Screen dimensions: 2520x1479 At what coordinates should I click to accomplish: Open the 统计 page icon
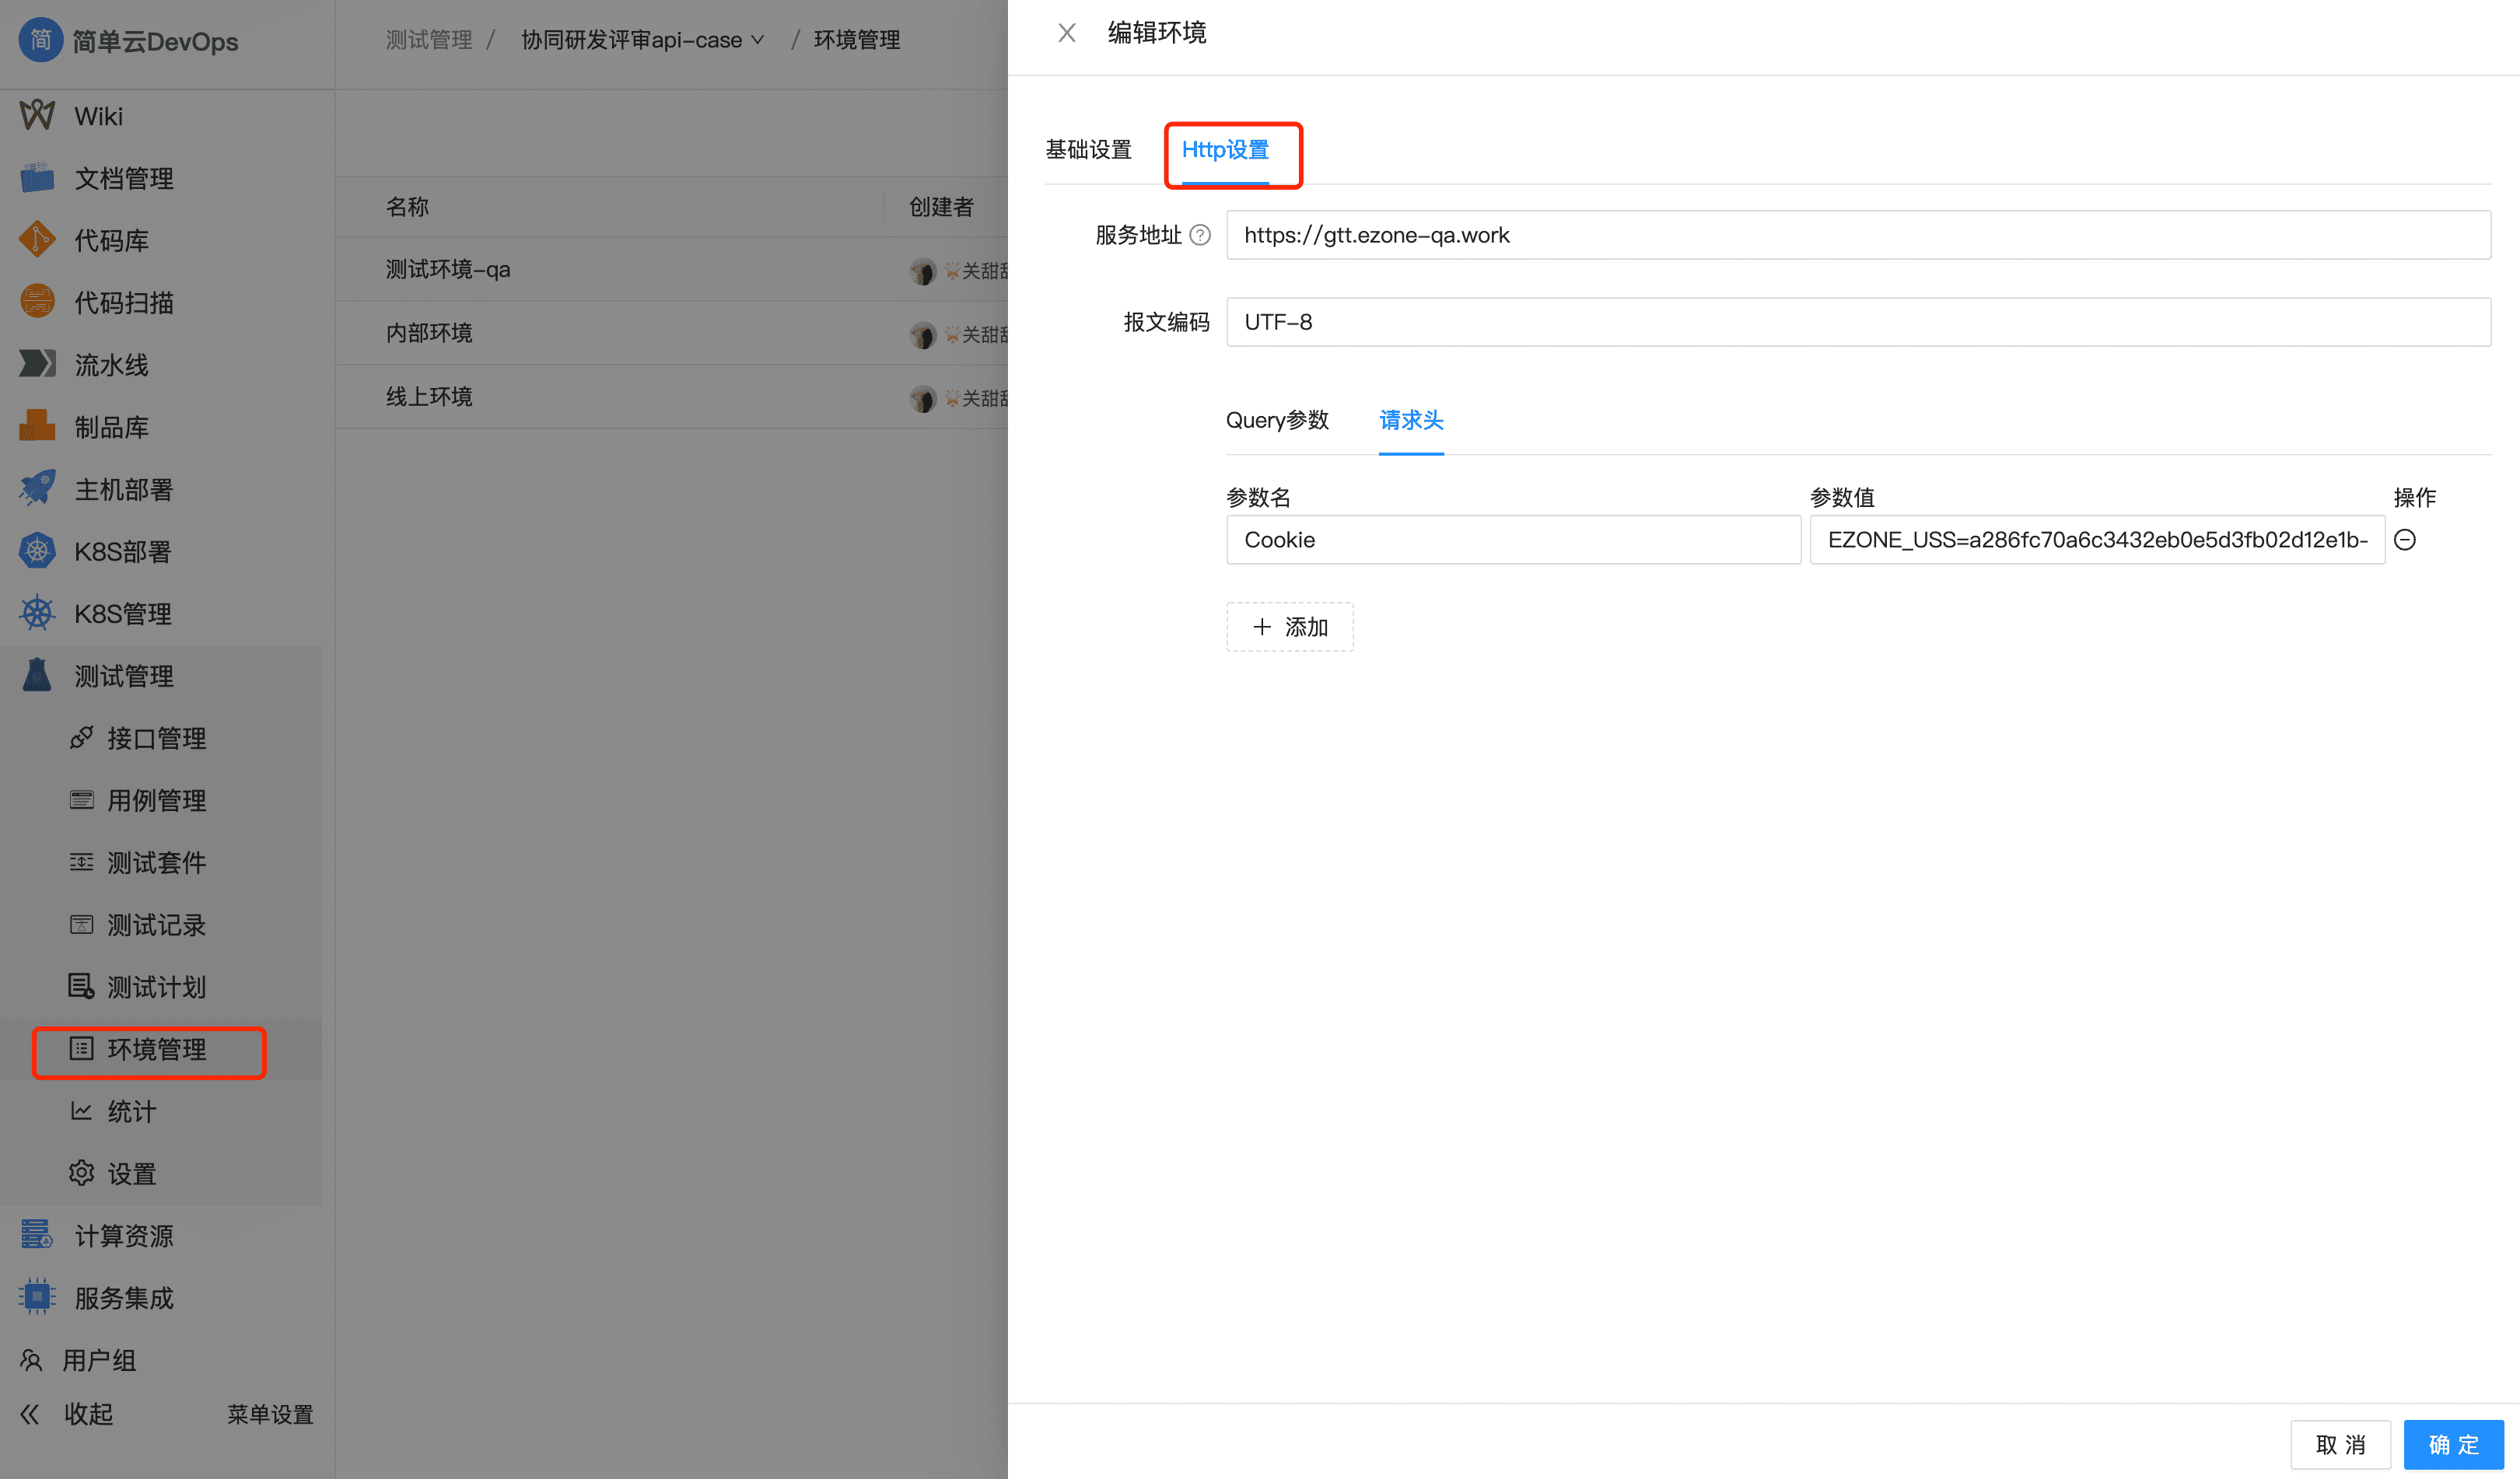click(x=81, y=1111)
